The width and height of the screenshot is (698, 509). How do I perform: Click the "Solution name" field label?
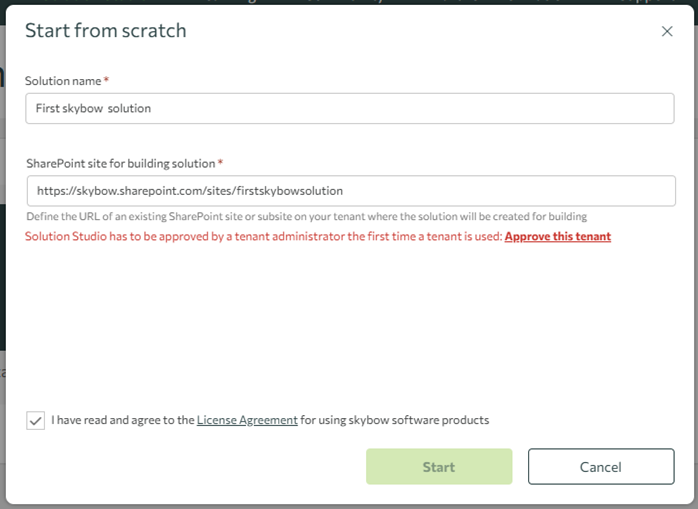click(64, 79)
